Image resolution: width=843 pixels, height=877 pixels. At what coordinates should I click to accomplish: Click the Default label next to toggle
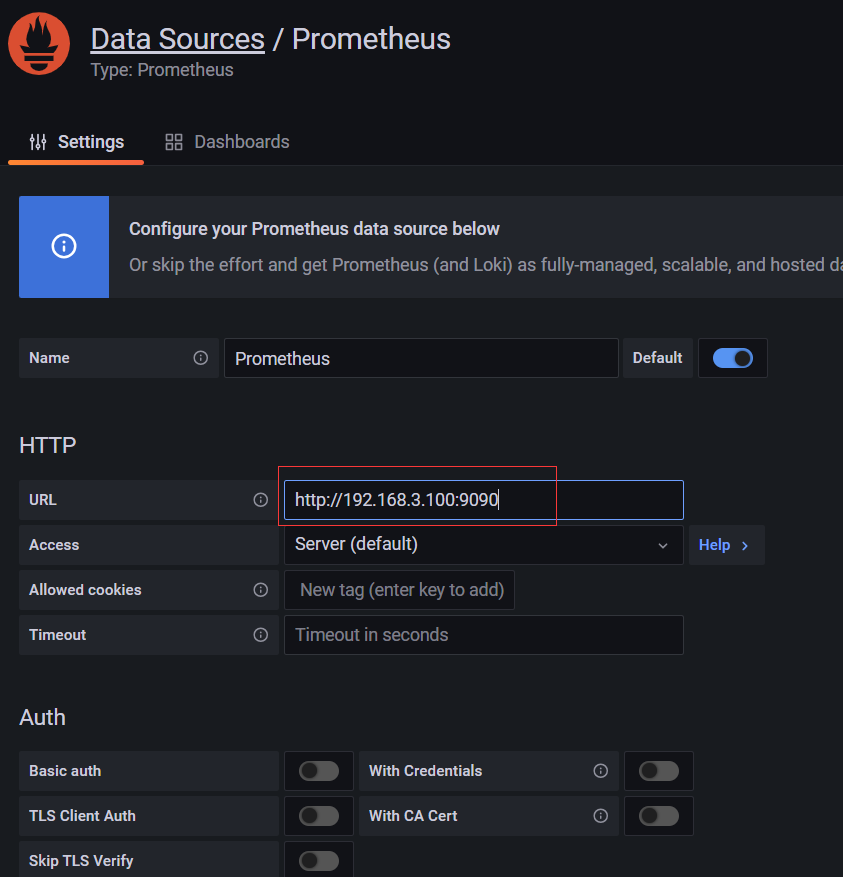click(657, 358)
